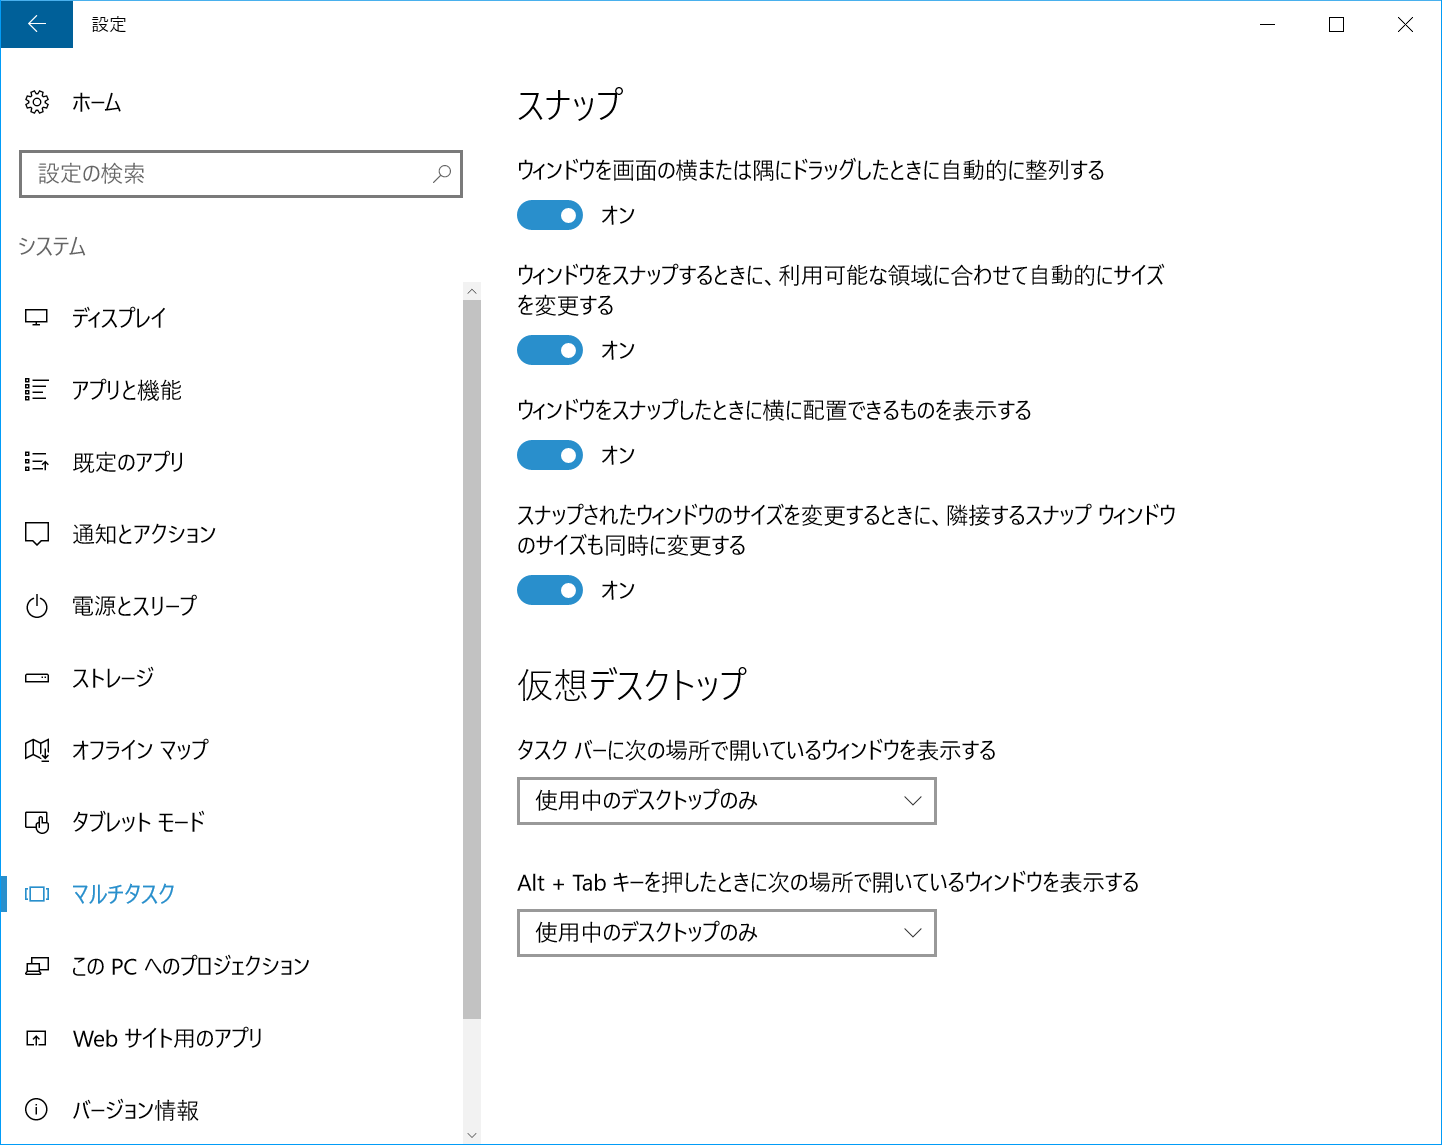Disable simultaneous resize of adjacent snapped windows

coord(550,590)
